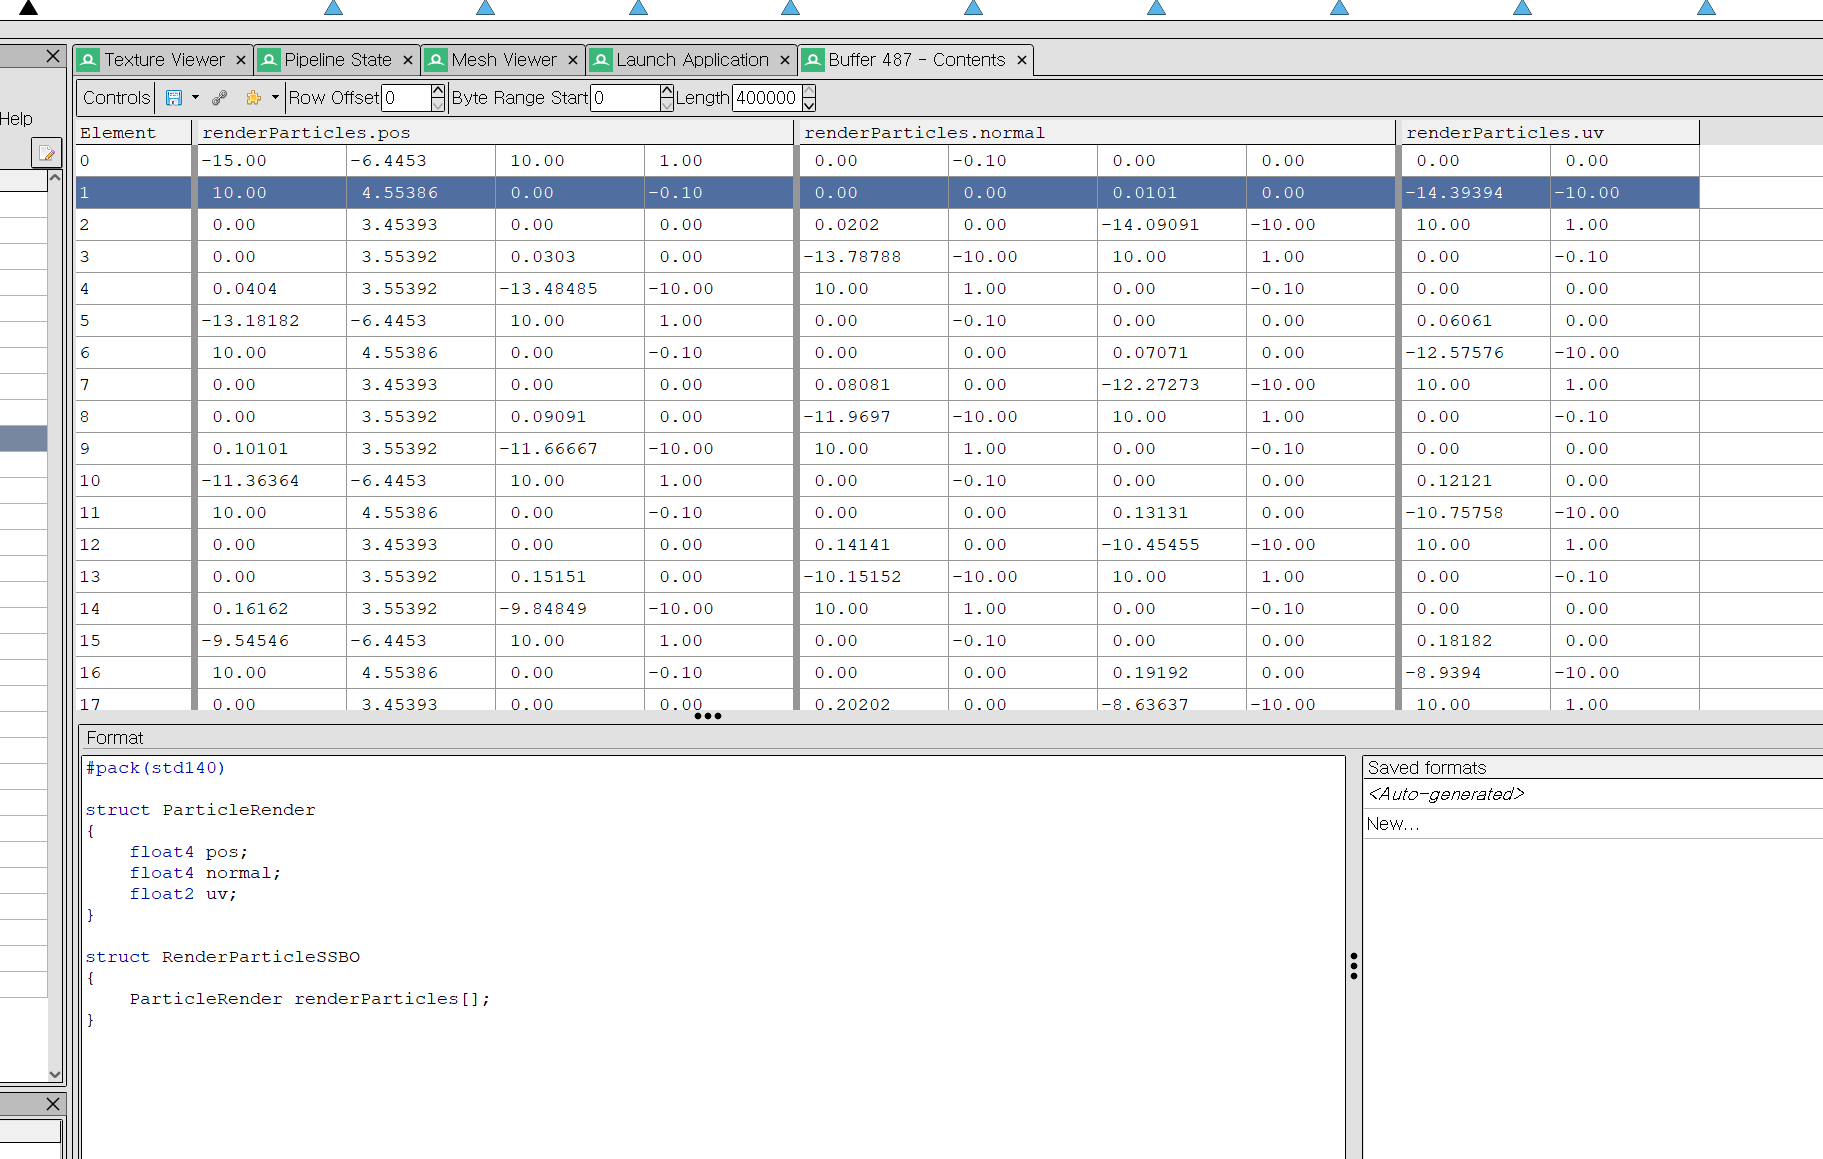Image resolution: width=1823 pixels, height=1159 pixels.
Task: Switch to the Mesh Viewer tab
Action: pyautogui.click(x=504, y=60)
